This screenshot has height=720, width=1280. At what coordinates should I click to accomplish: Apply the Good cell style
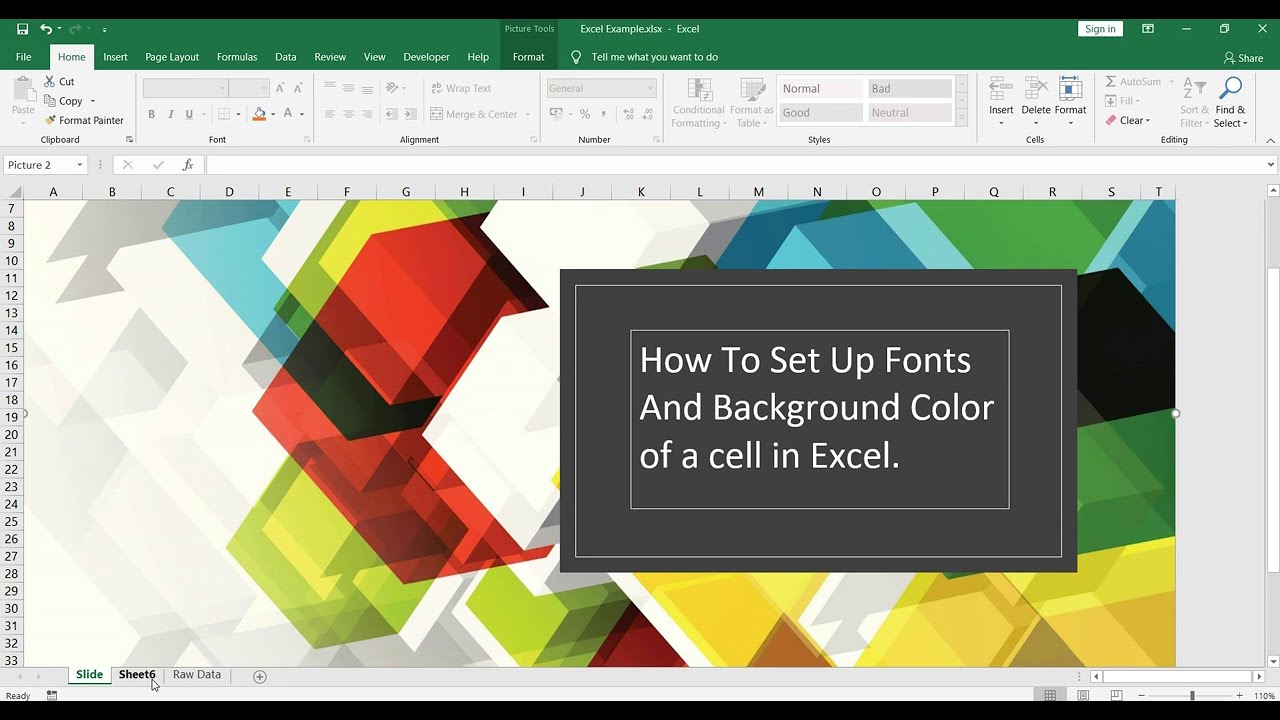[x=820, y=113]
